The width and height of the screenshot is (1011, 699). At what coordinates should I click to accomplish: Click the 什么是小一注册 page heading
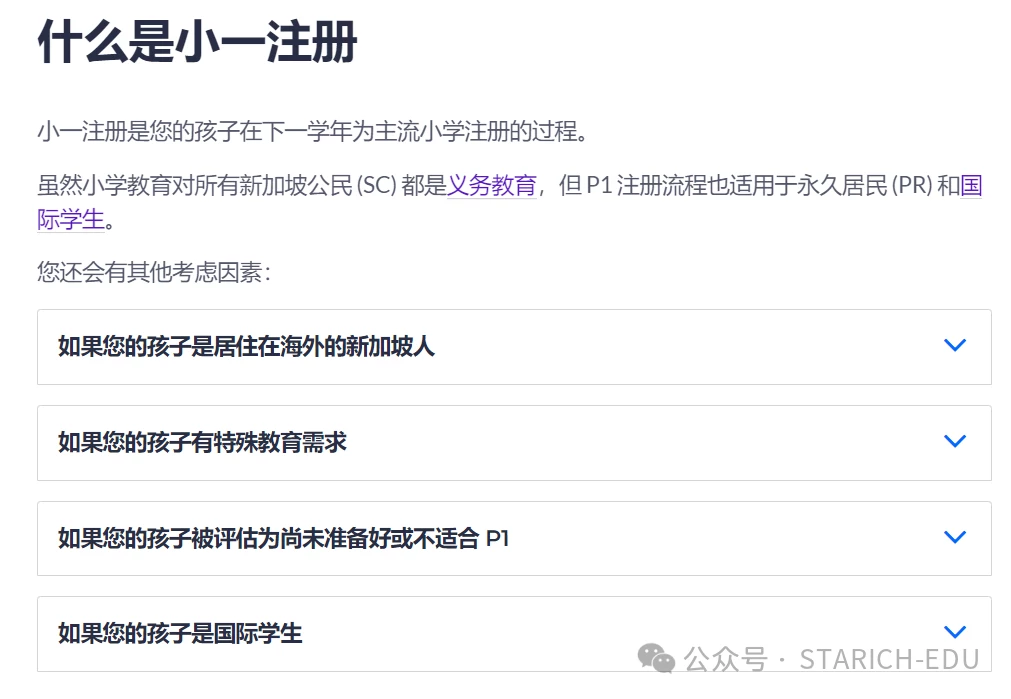pos(197,42)
